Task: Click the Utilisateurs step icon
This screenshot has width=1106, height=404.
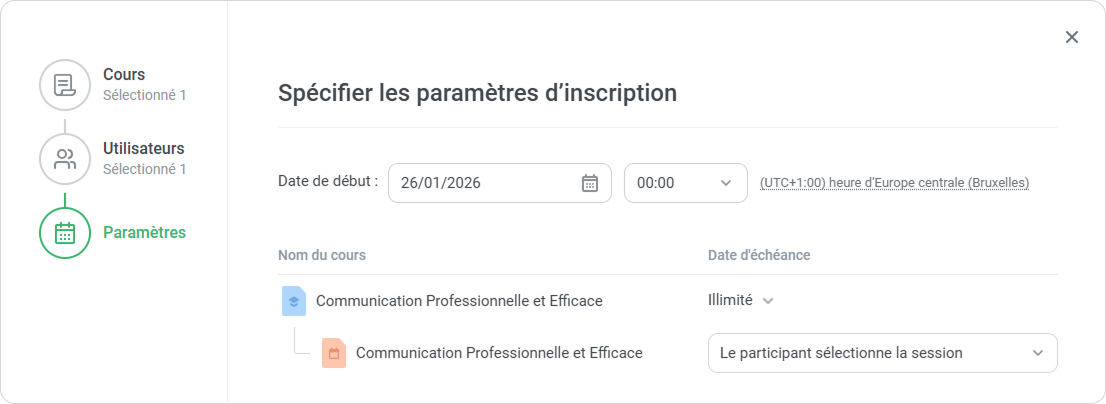Action: point(65,159)
